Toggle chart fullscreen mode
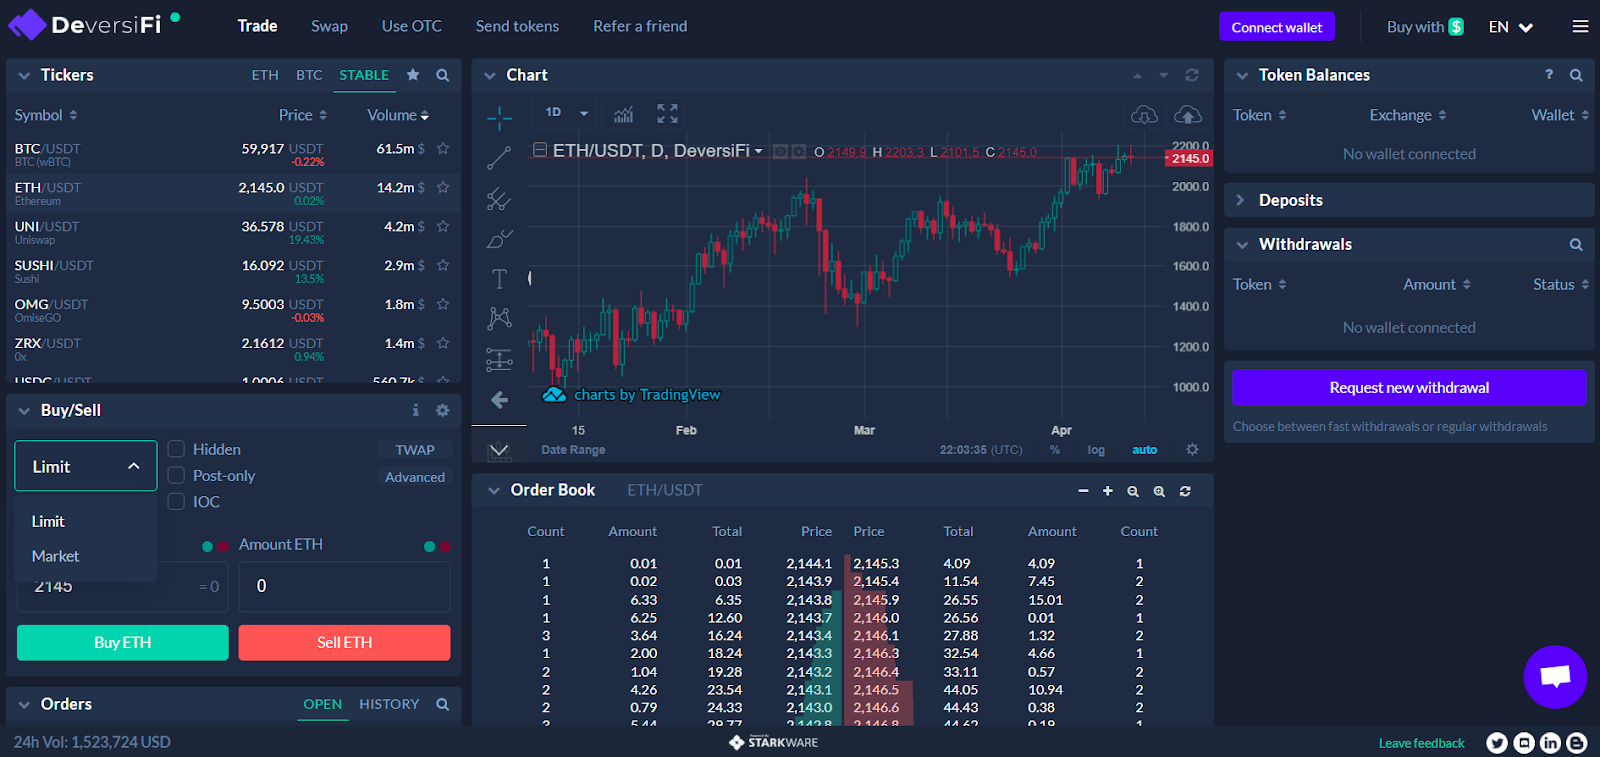Image resolution: width=1600 pixels, height=757 pixels. click(667, 114)
